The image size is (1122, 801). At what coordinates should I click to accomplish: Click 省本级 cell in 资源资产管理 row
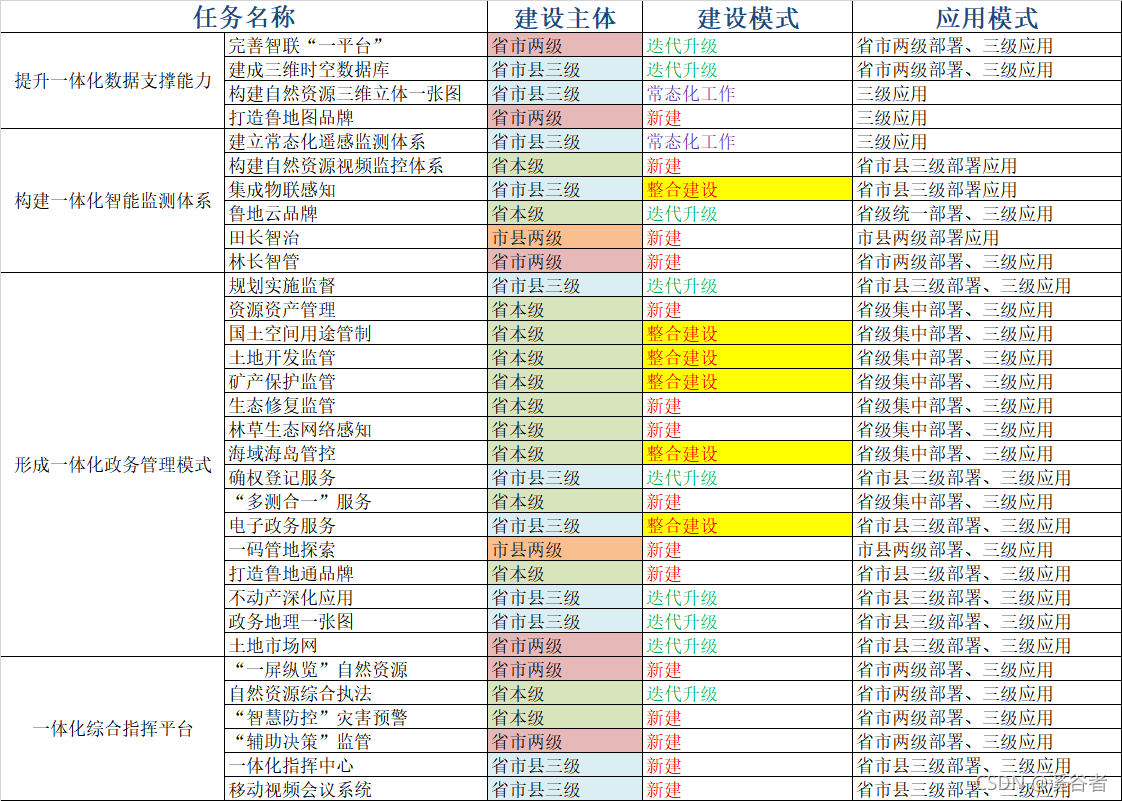pyautogui.click(x=565, y=309)
